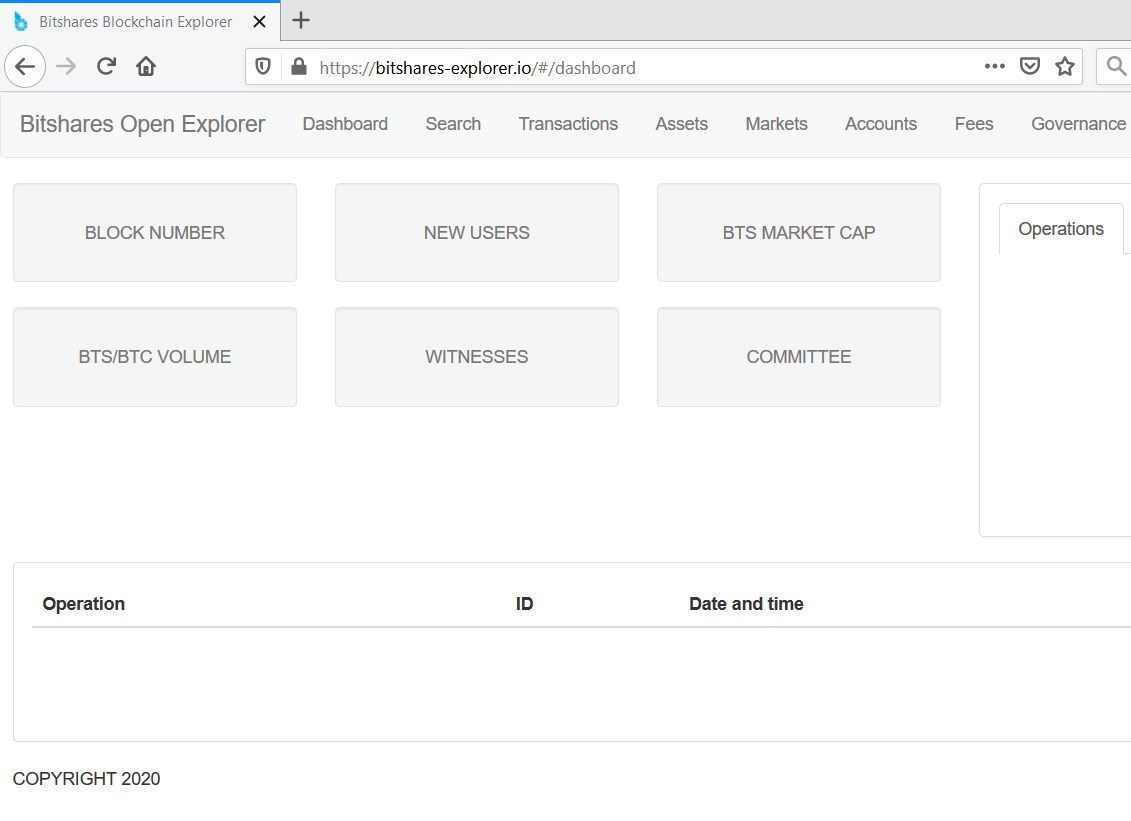The width and height of the screenshot is (1131, 821).
Task: Navigate to the Assets page
Action: coord(682,124)
